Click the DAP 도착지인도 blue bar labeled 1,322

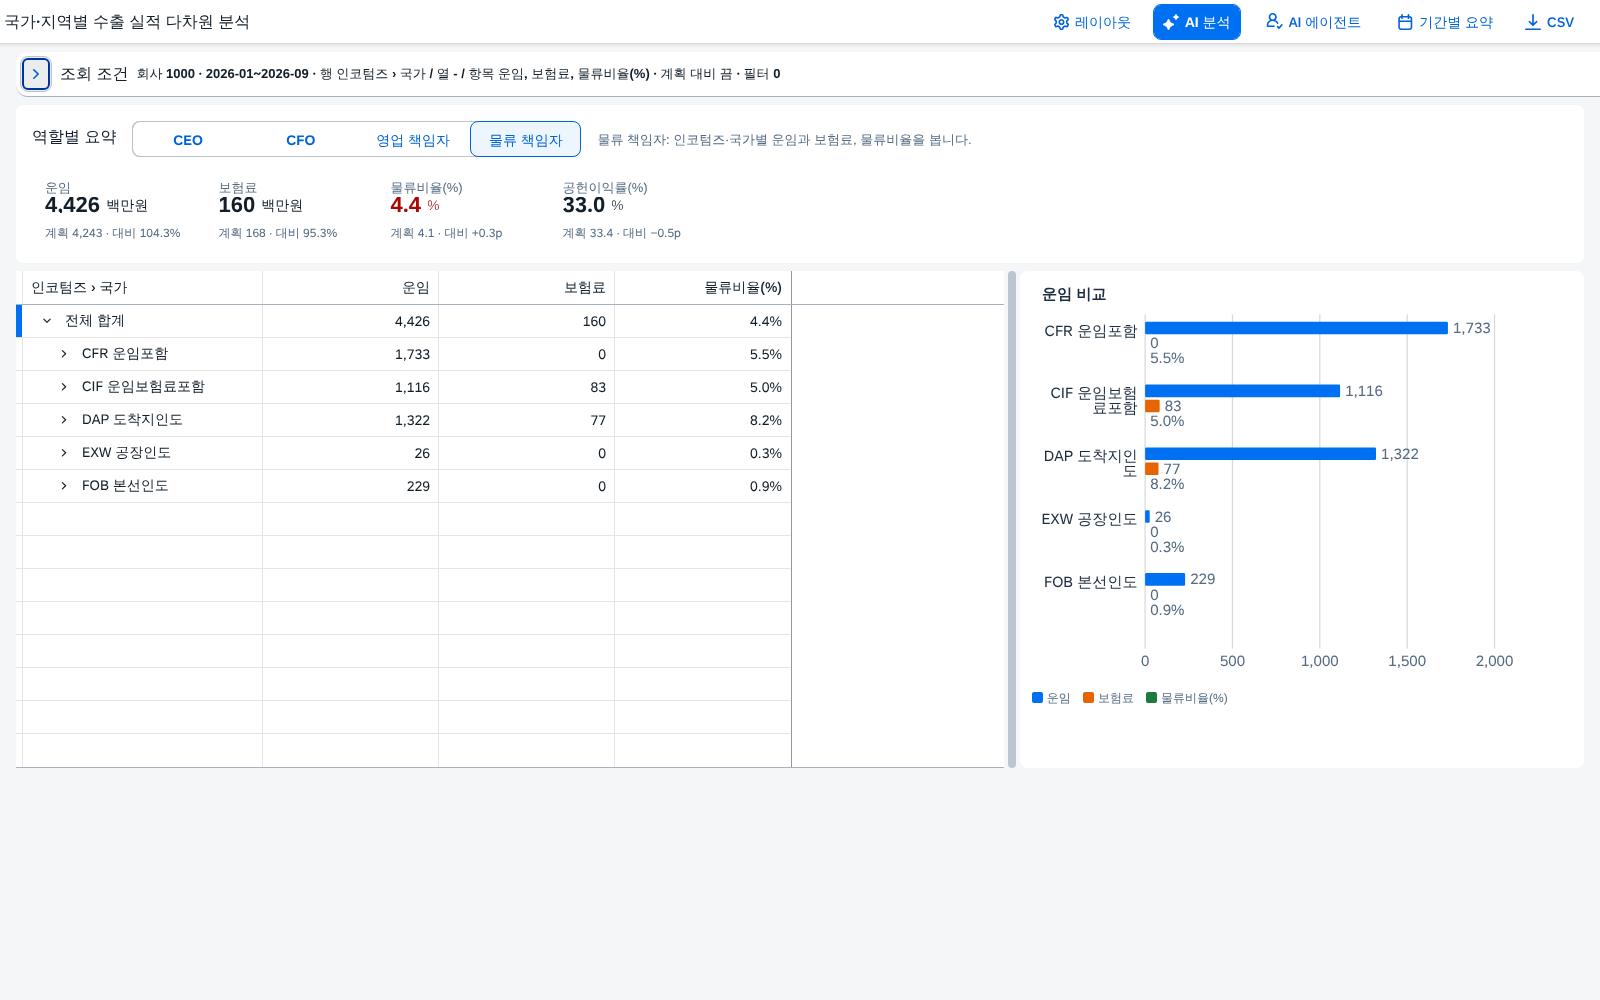coord(1260,454)
